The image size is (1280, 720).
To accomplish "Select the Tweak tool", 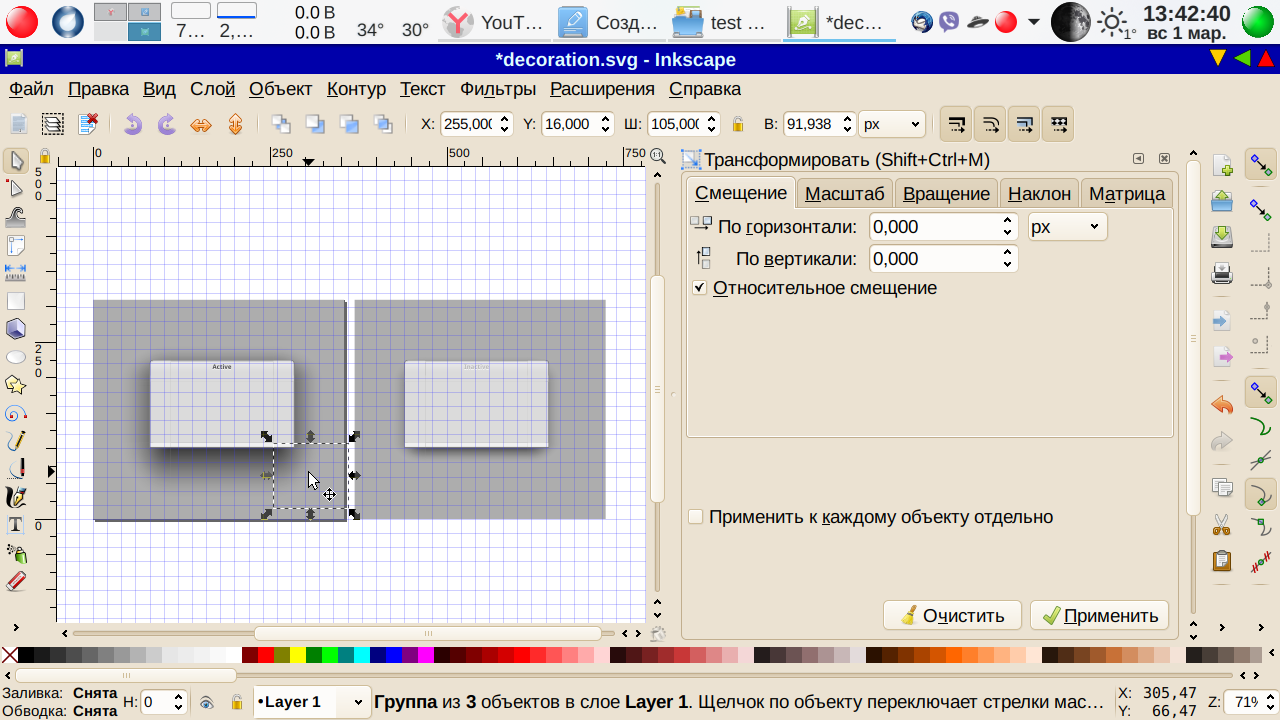I will (16, 217).
